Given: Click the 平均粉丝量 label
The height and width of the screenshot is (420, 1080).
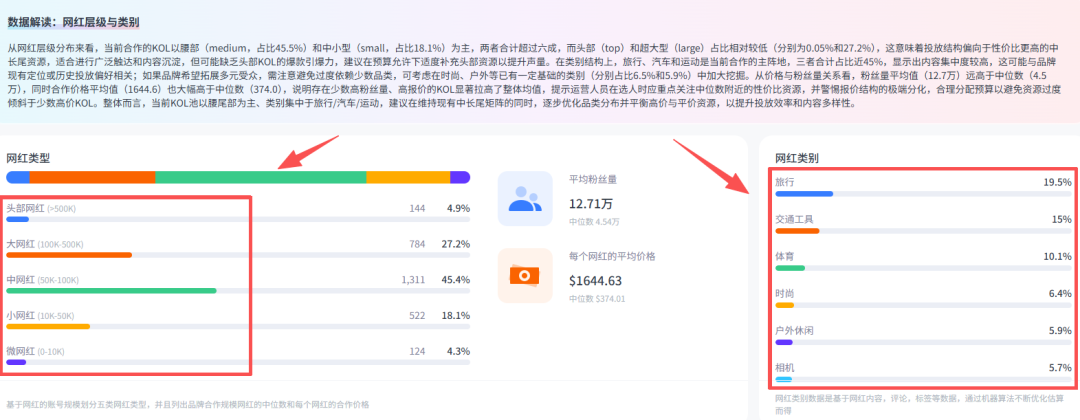Looking at the screenshot, I should (x=592, y=179).
